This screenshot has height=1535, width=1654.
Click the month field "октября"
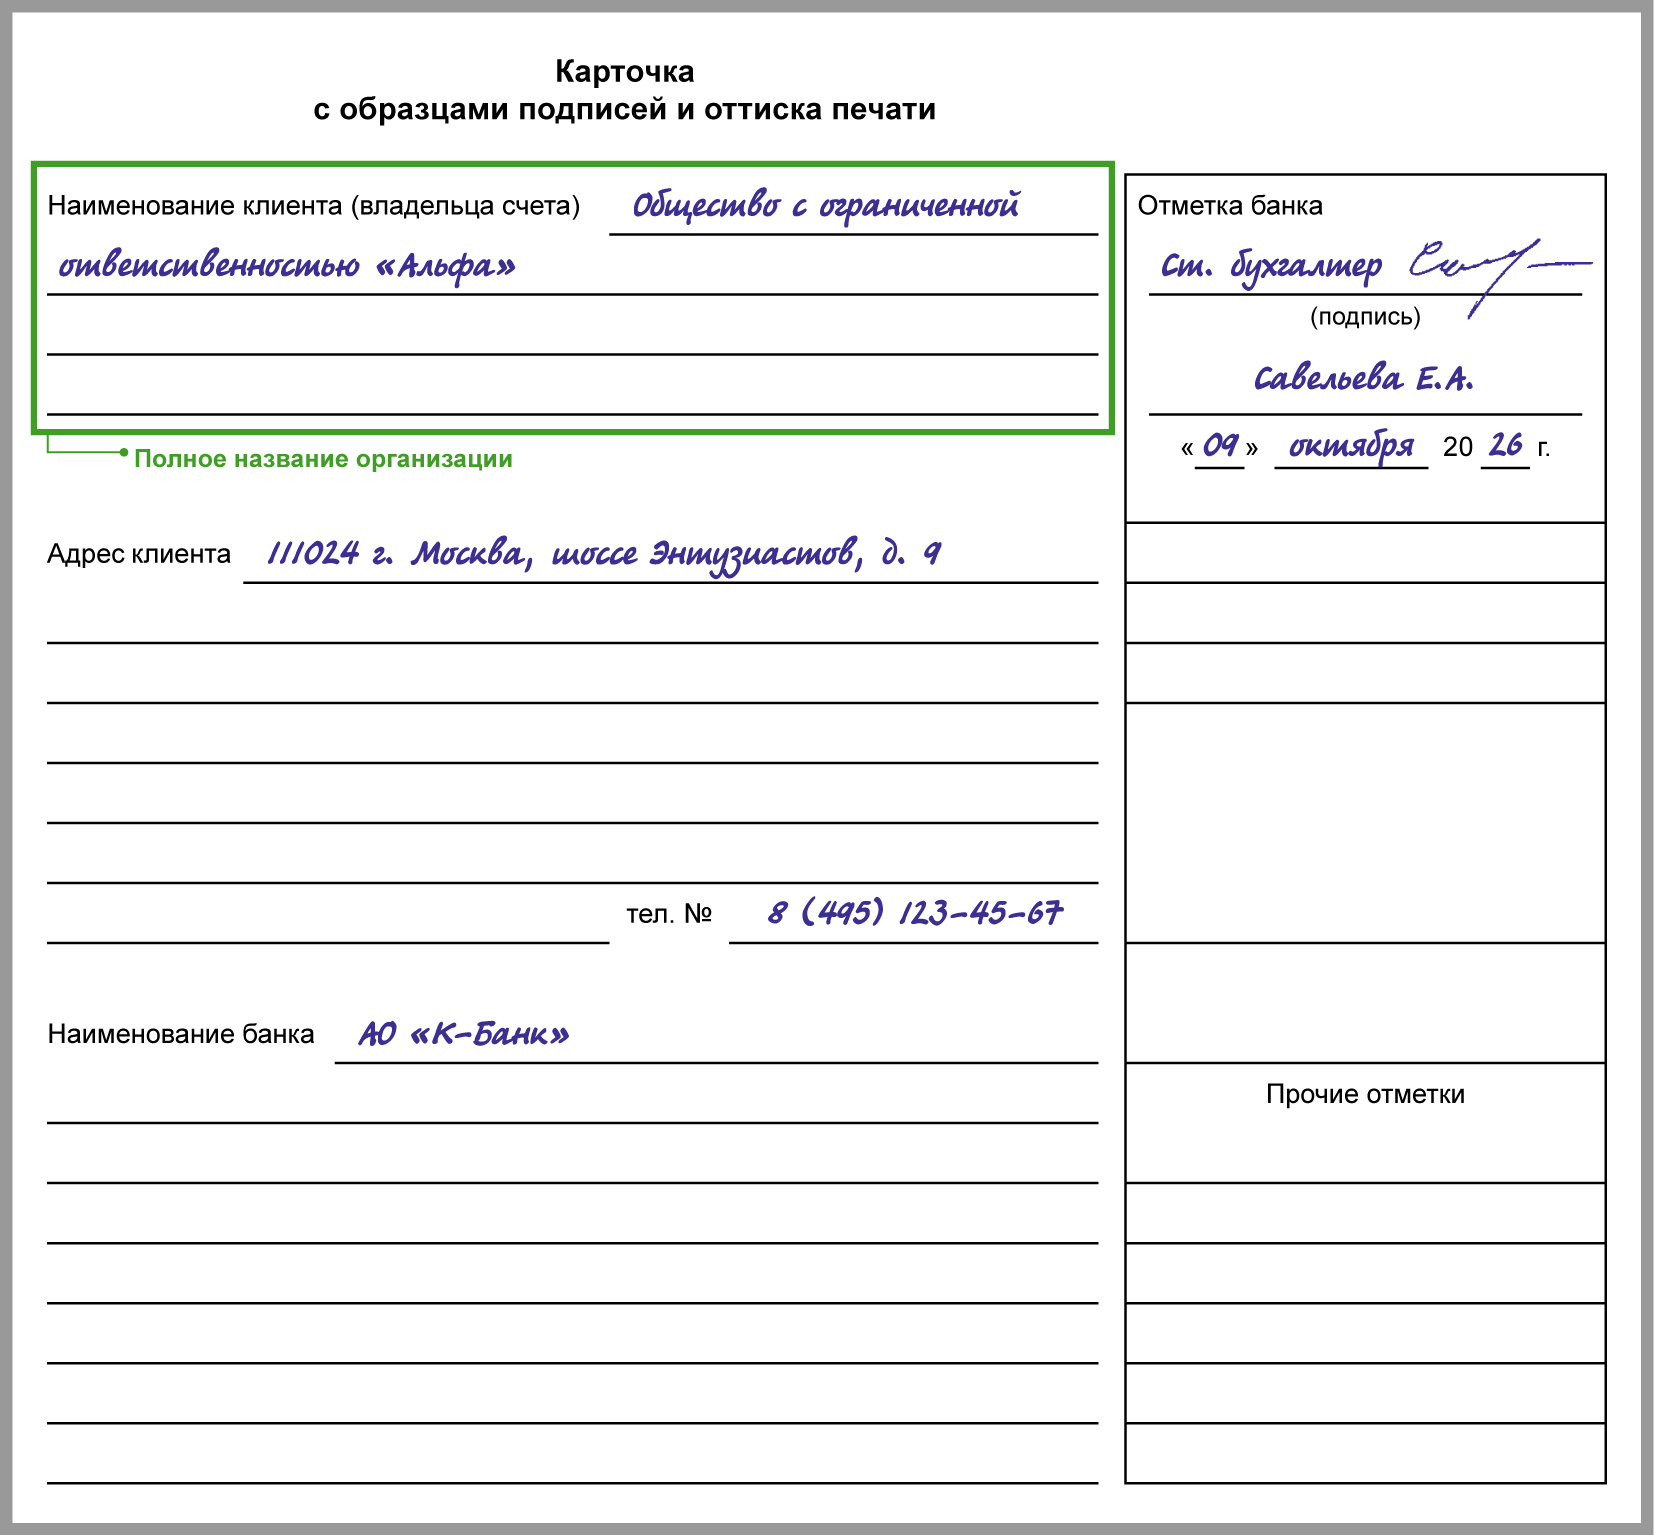click(x=1350, y=446)
